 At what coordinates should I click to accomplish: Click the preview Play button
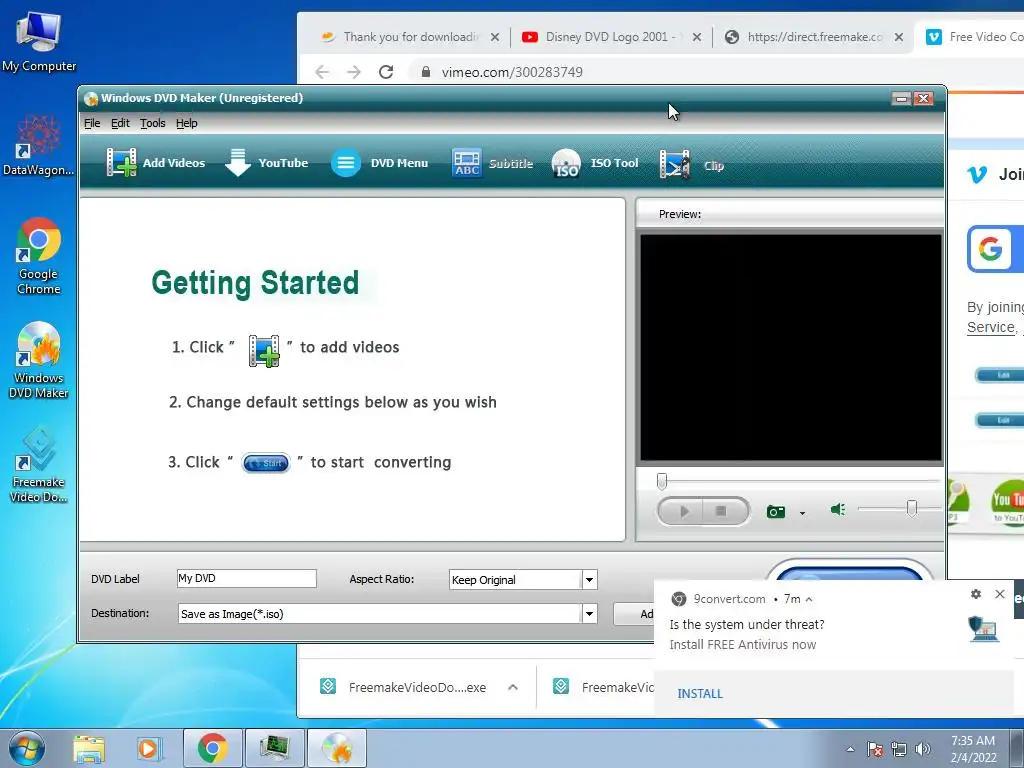point(682,511)
